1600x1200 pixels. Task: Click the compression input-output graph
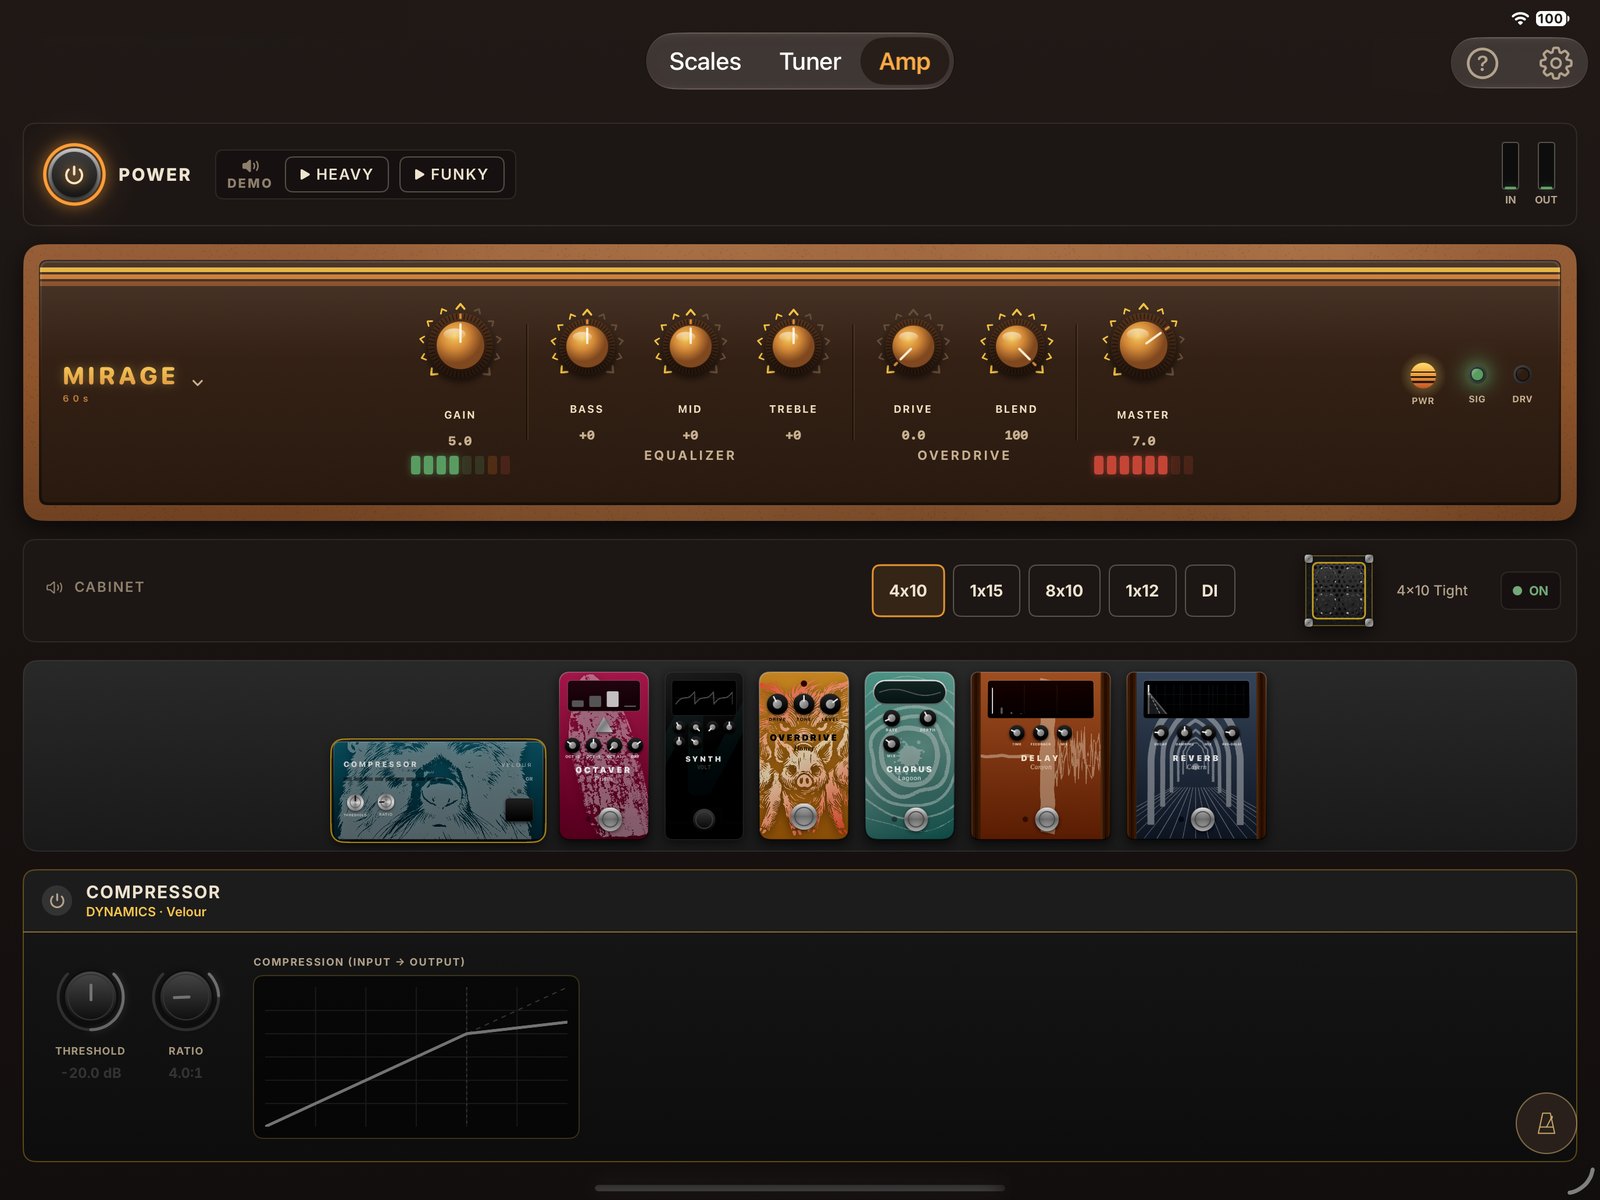point(416,1057)
